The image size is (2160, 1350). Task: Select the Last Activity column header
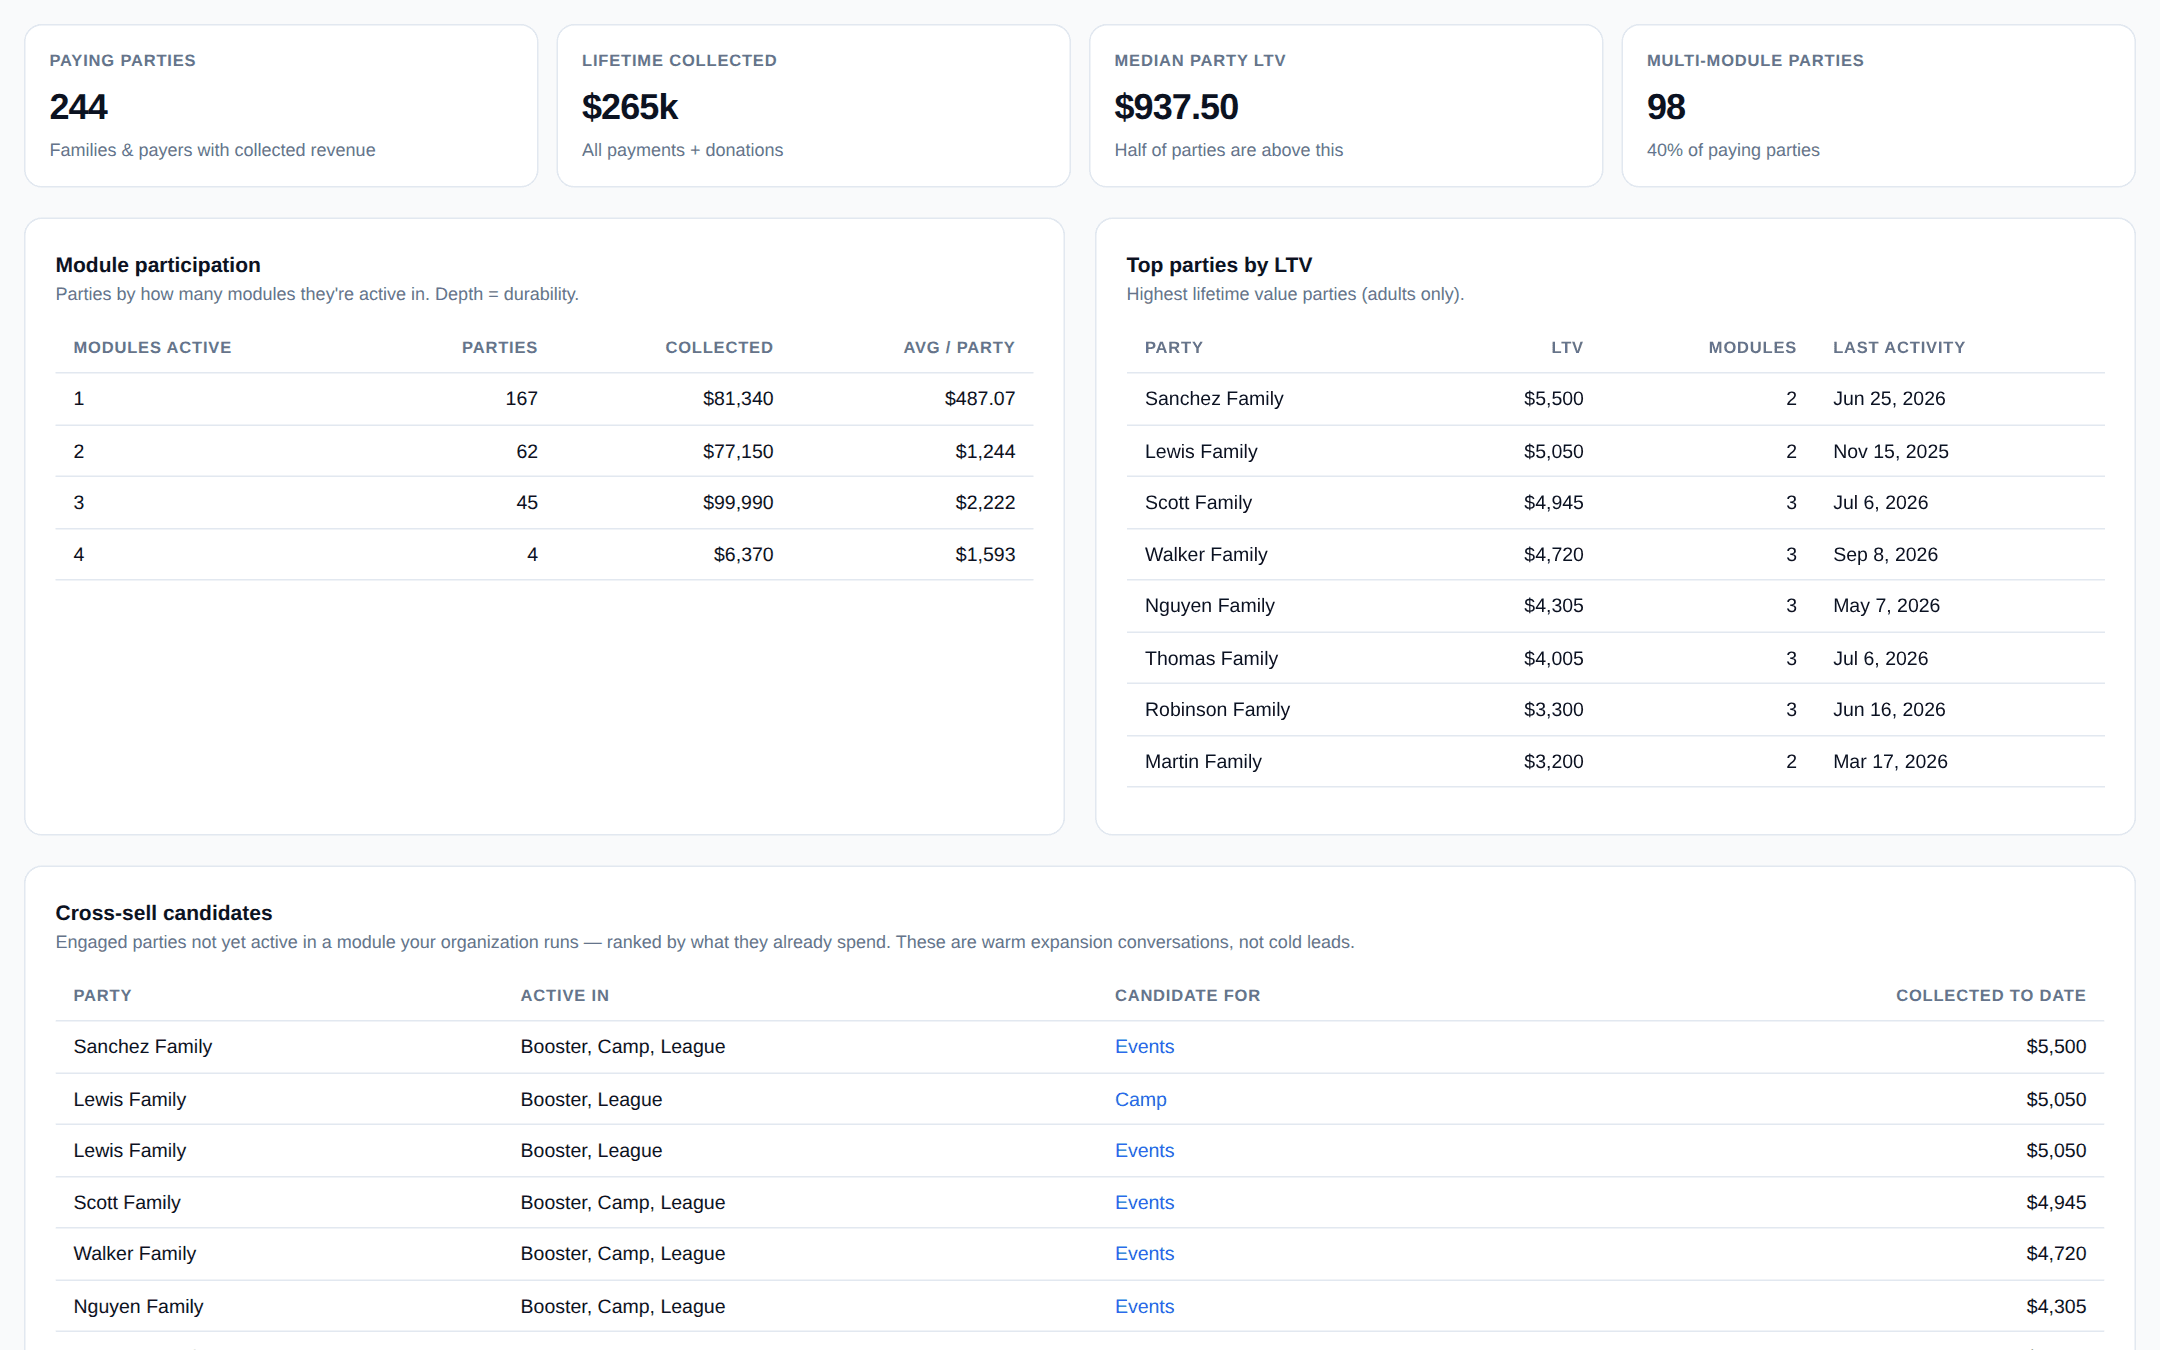pyautogui.click(x=1899, y=347)
